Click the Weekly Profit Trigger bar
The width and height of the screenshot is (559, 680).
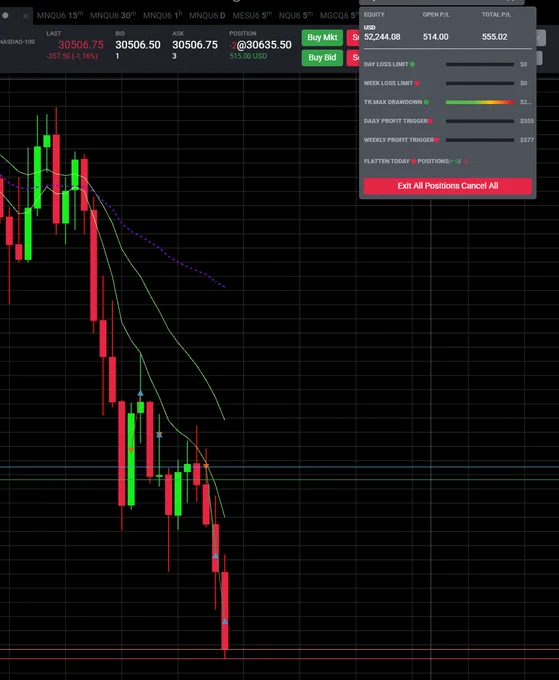point(480,140)
